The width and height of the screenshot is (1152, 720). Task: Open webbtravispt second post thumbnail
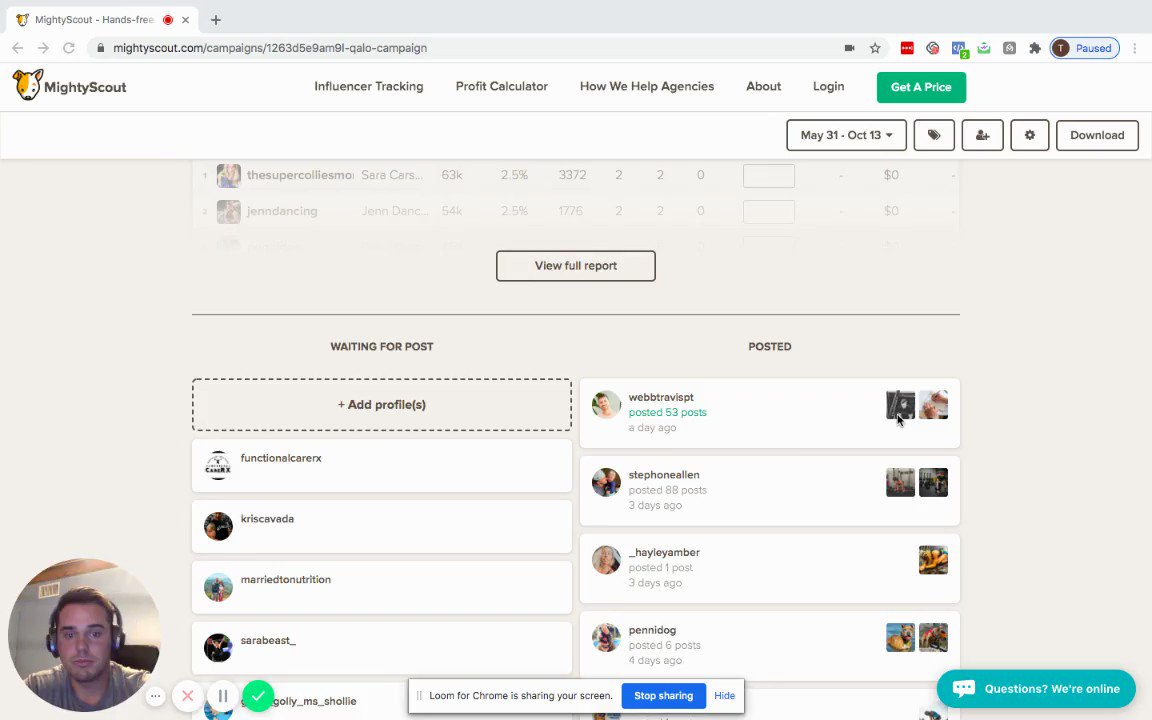click(933, 405)
